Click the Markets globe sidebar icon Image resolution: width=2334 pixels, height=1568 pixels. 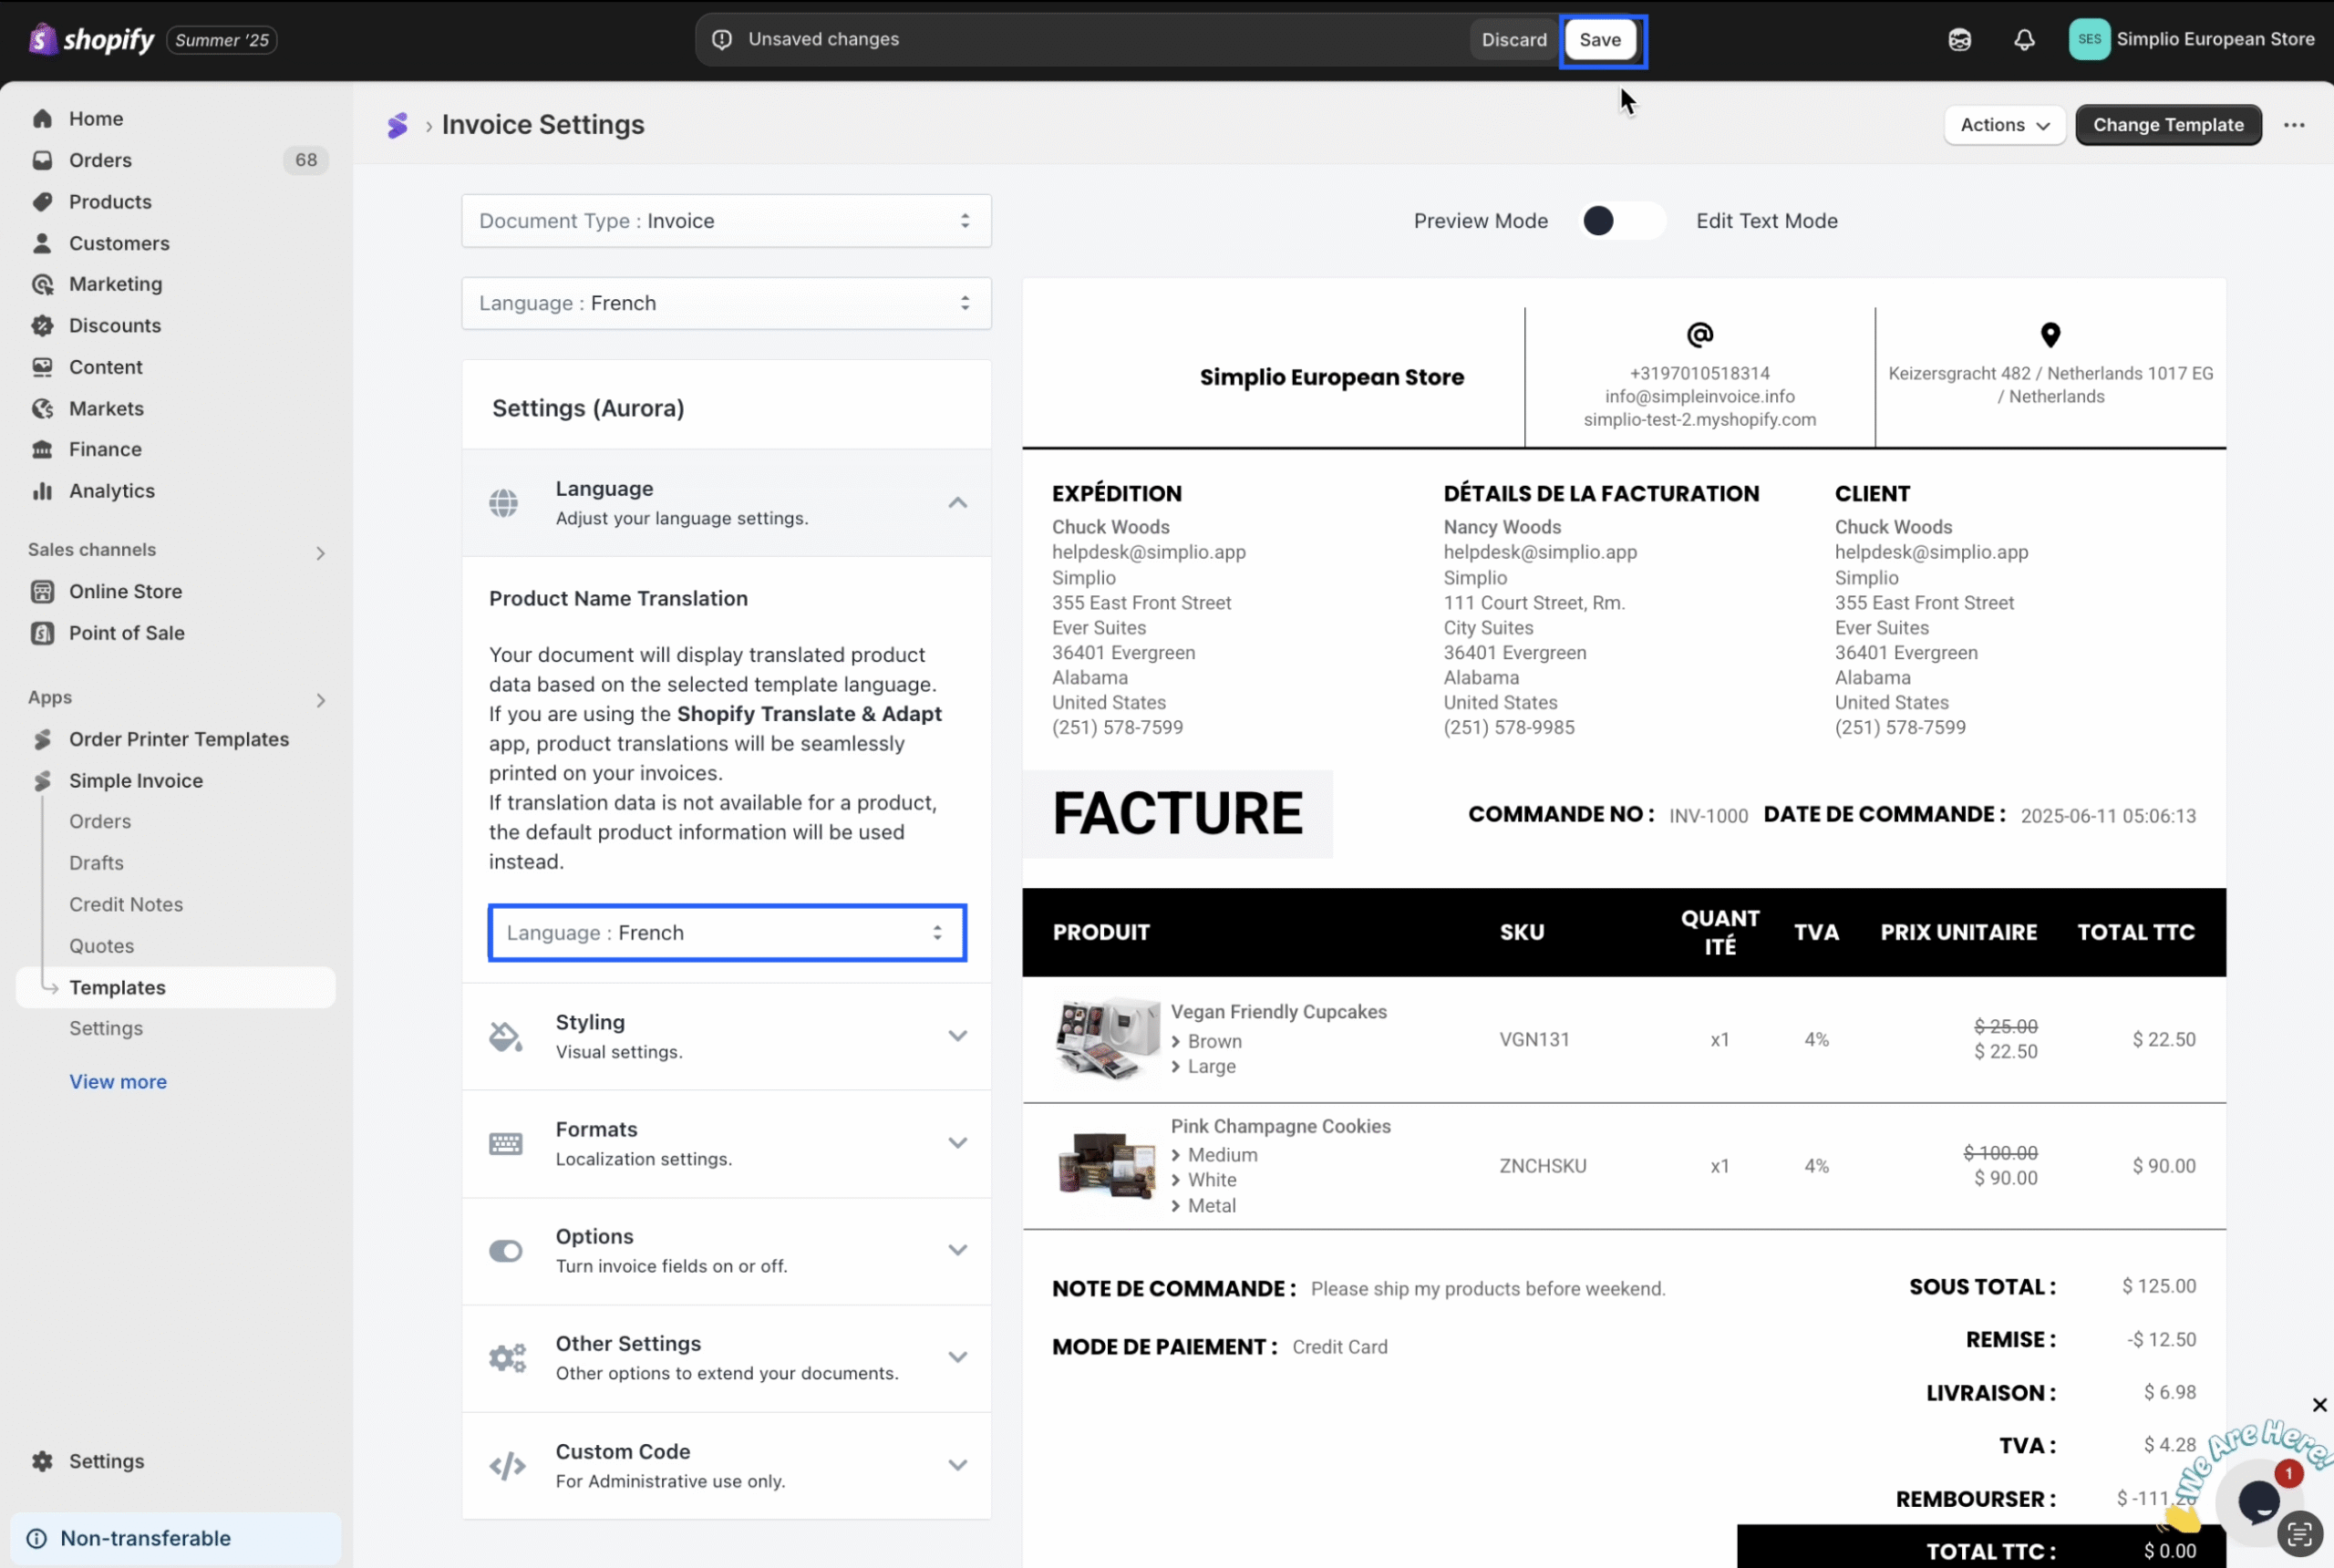pyautogui.click(x=42, y=409)
